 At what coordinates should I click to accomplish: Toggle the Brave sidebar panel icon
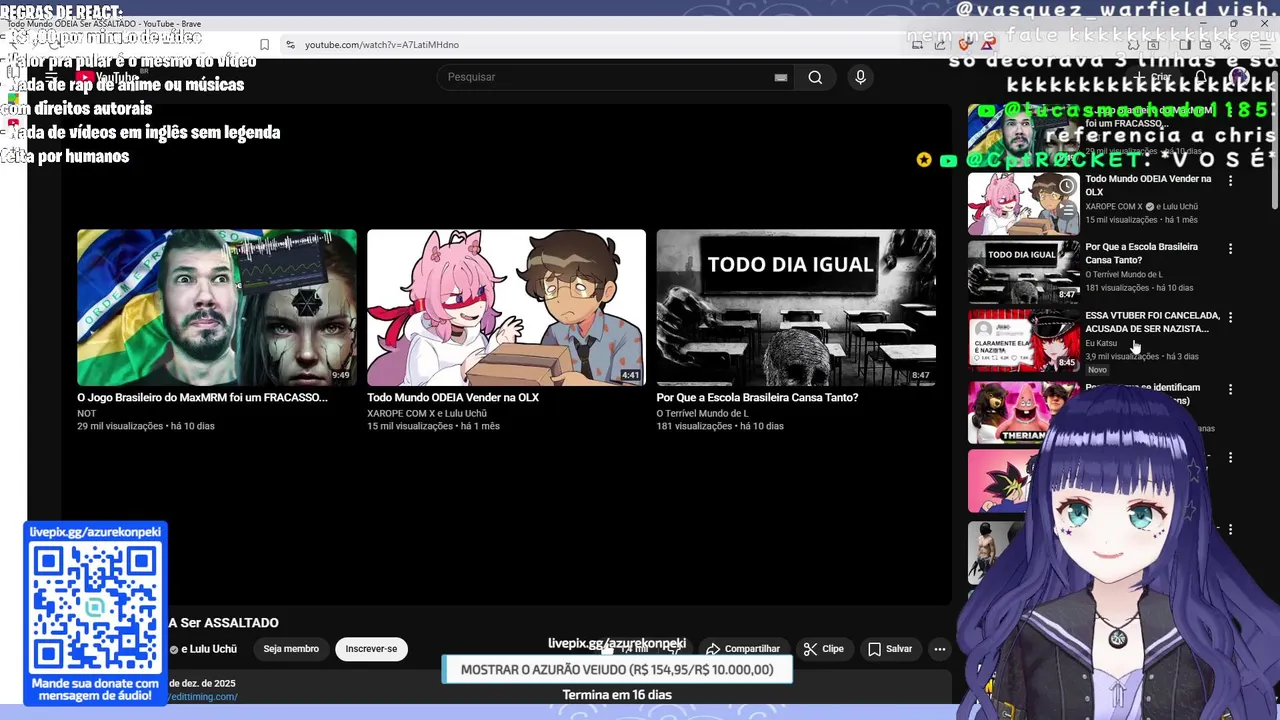[x=1184, y=44]
